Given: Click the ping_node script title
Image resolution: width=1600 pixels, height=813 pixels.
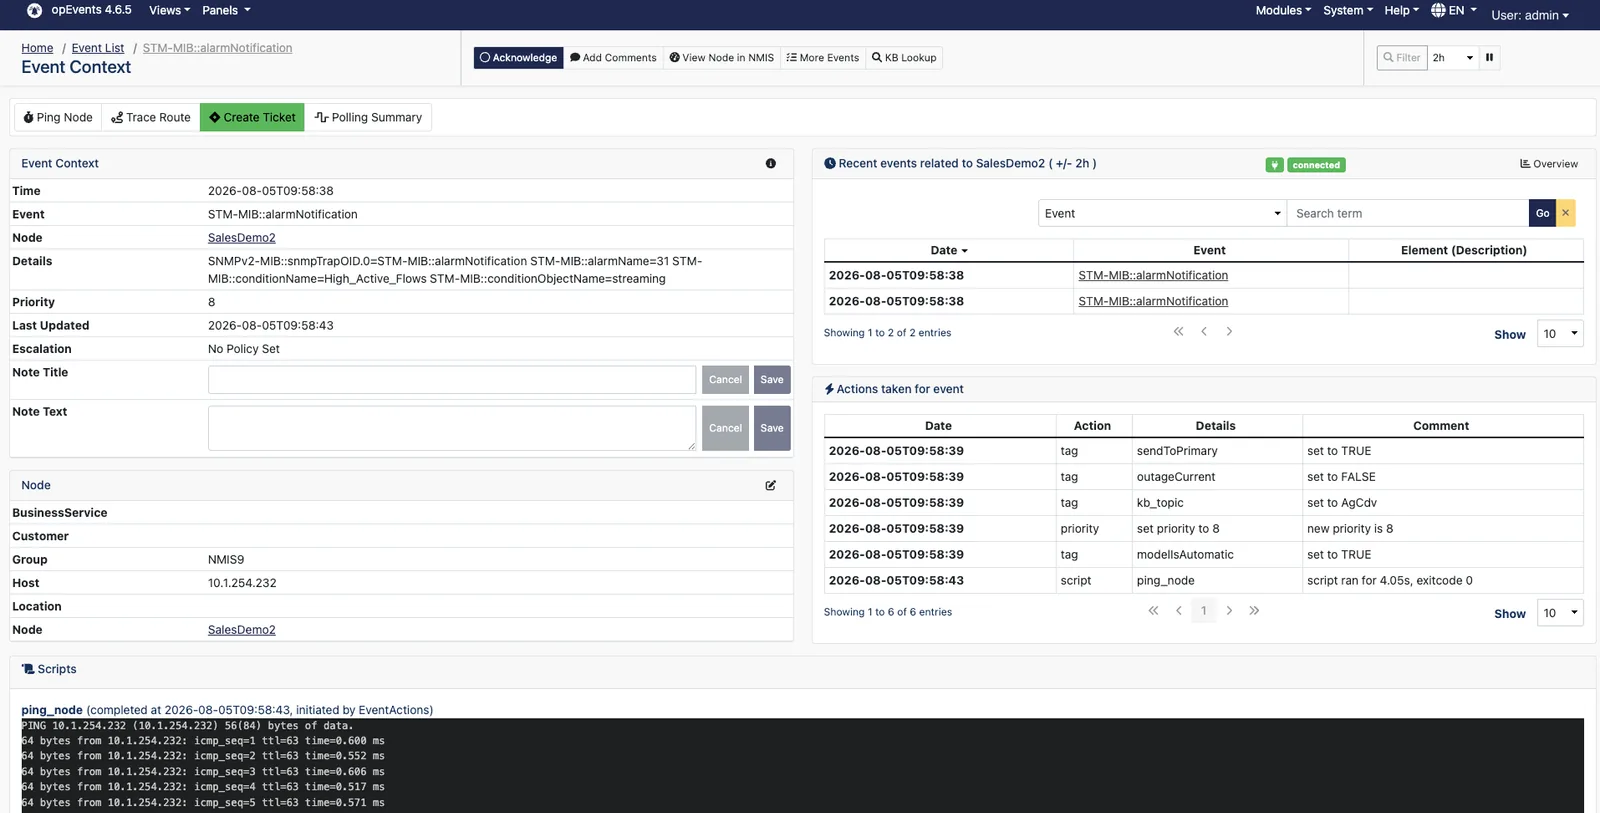Looking at the screenshot, I should [52, 710].
